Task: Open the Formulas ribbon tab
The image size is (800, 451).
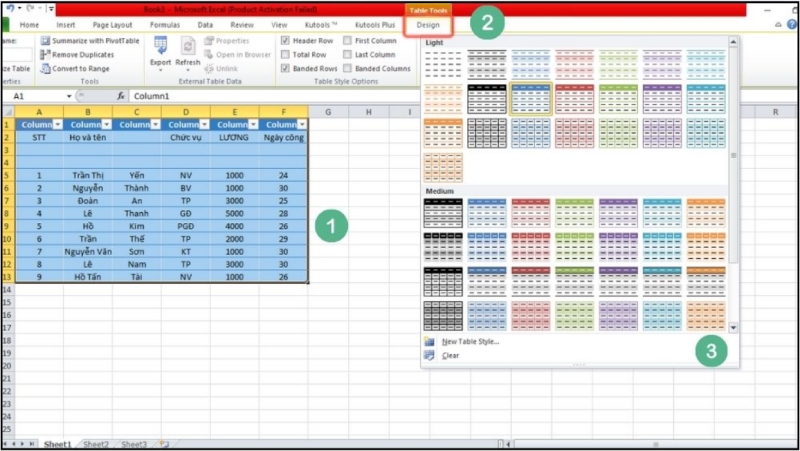Action: [166, 24]
